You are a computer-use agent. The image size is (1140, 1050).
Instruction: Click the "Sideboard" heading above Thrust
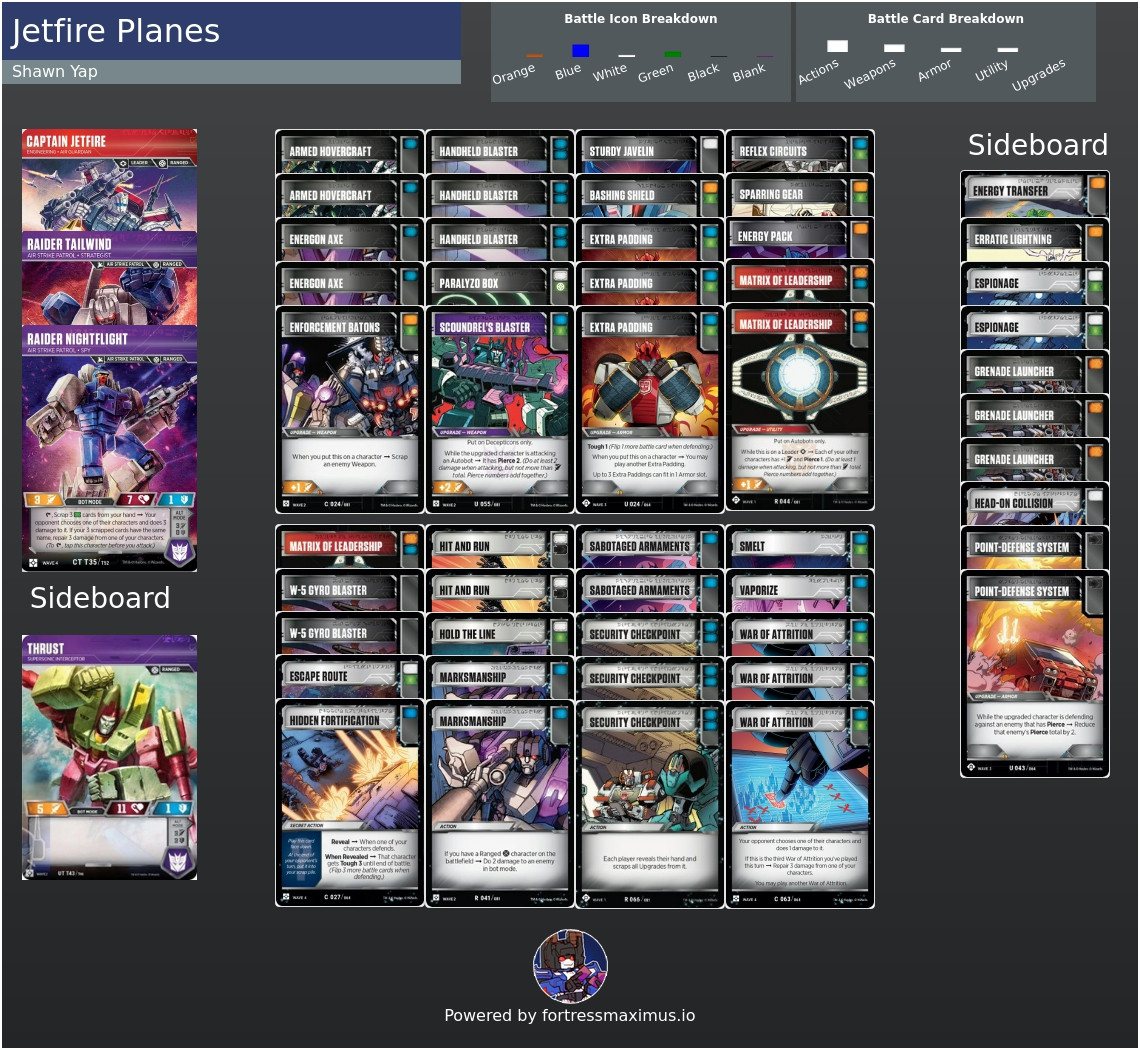coord(100,598)
